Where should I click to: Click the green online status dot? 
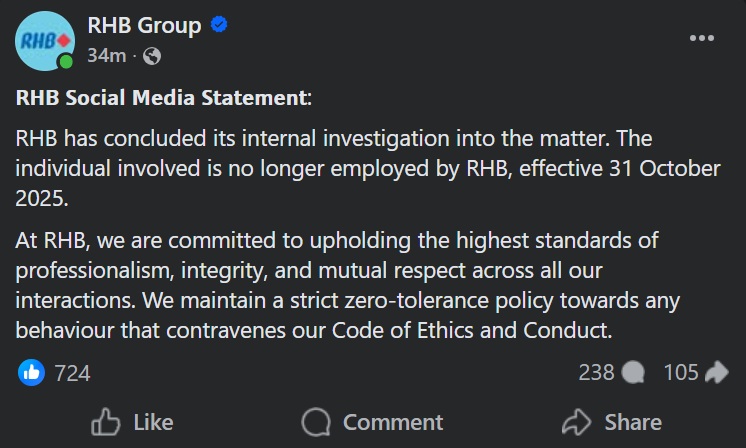pyautogui.click(x=66, y=62)
